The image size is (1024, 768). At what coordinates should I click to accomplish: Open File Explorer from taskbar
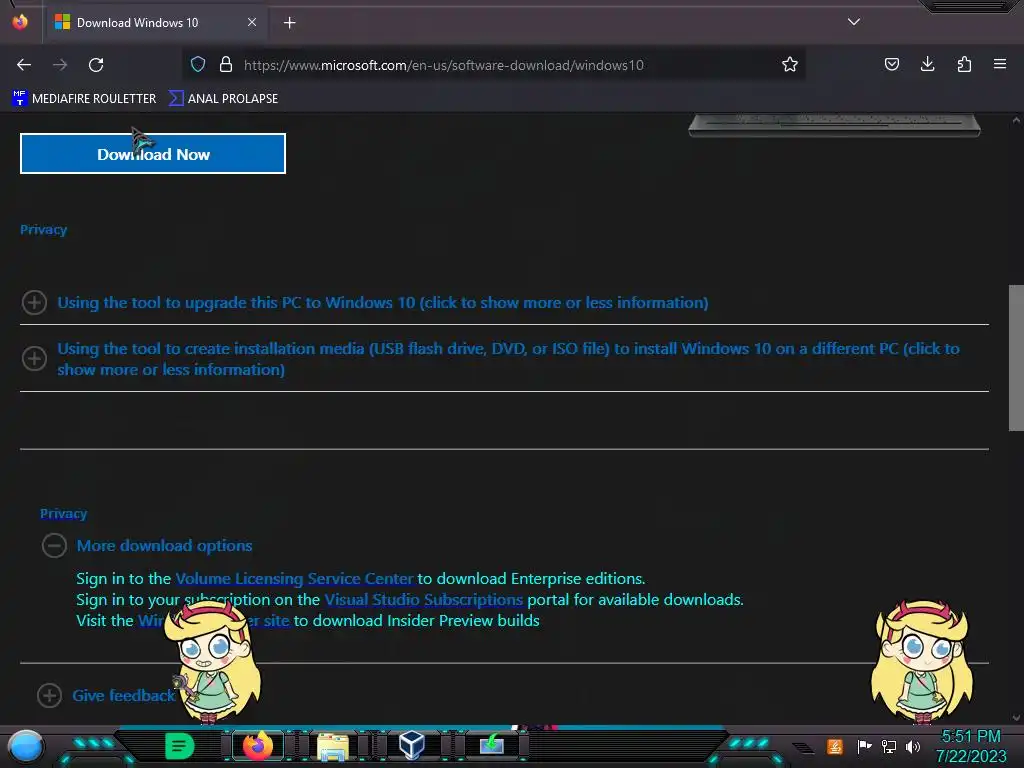(x=333, y=746)
